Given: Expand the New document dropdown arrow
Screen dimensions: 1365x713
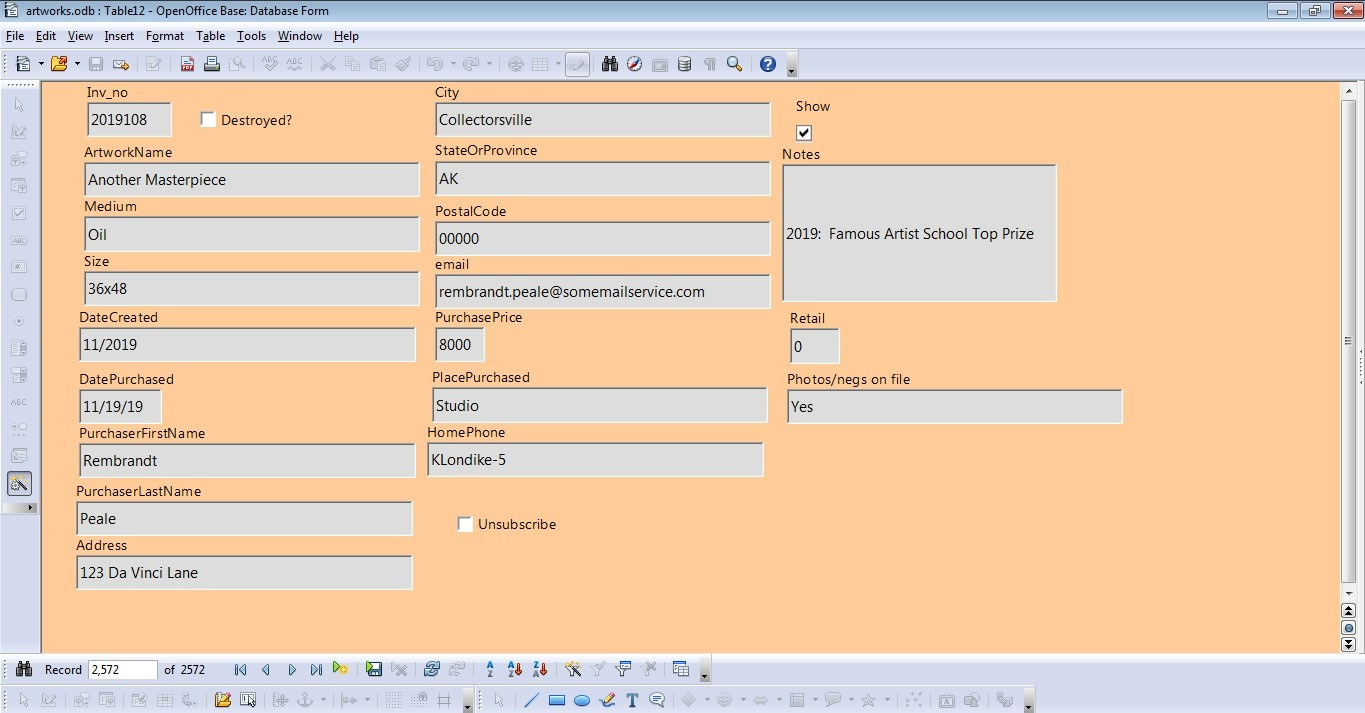Looking at the screenshot, I should coord(41,64).
